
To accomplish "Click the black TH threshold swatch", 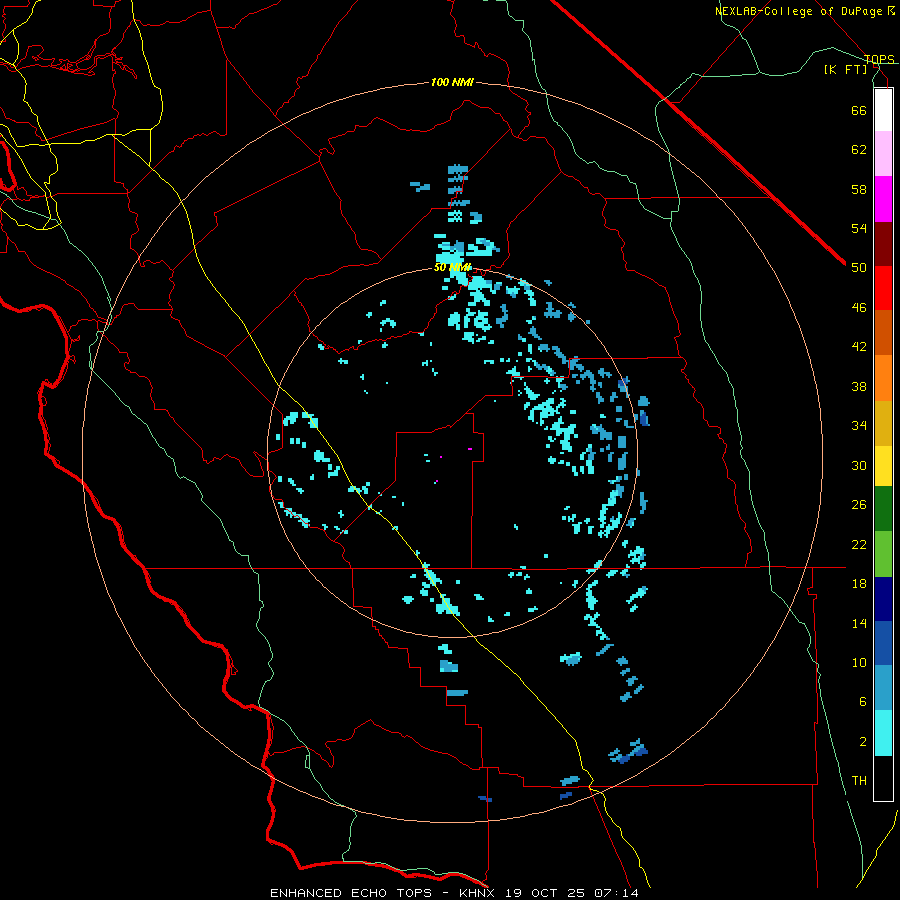I will (x=883, y=778).
